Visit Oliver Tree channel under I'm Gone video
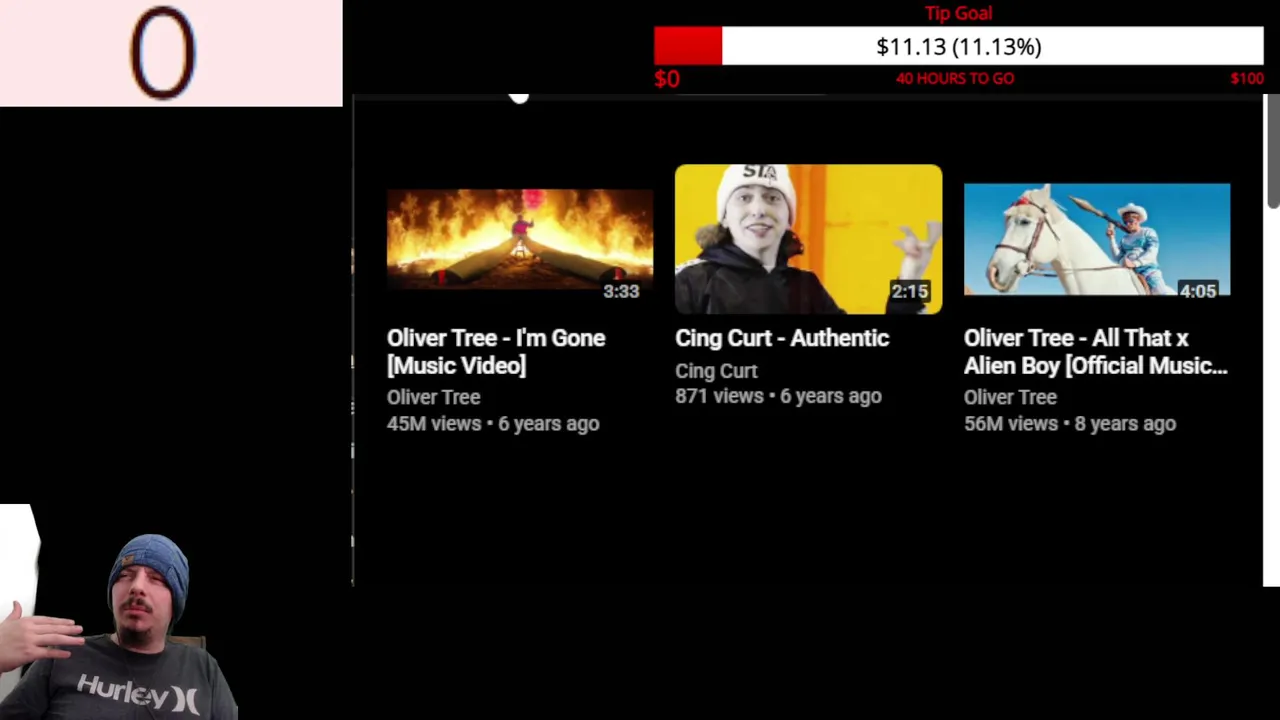This screenshot has width=1280, height=720. click(x=434, y=397)
